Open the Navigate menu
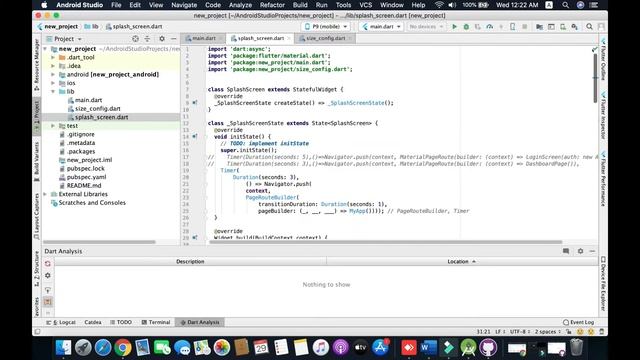 click(x=184, y=5)
